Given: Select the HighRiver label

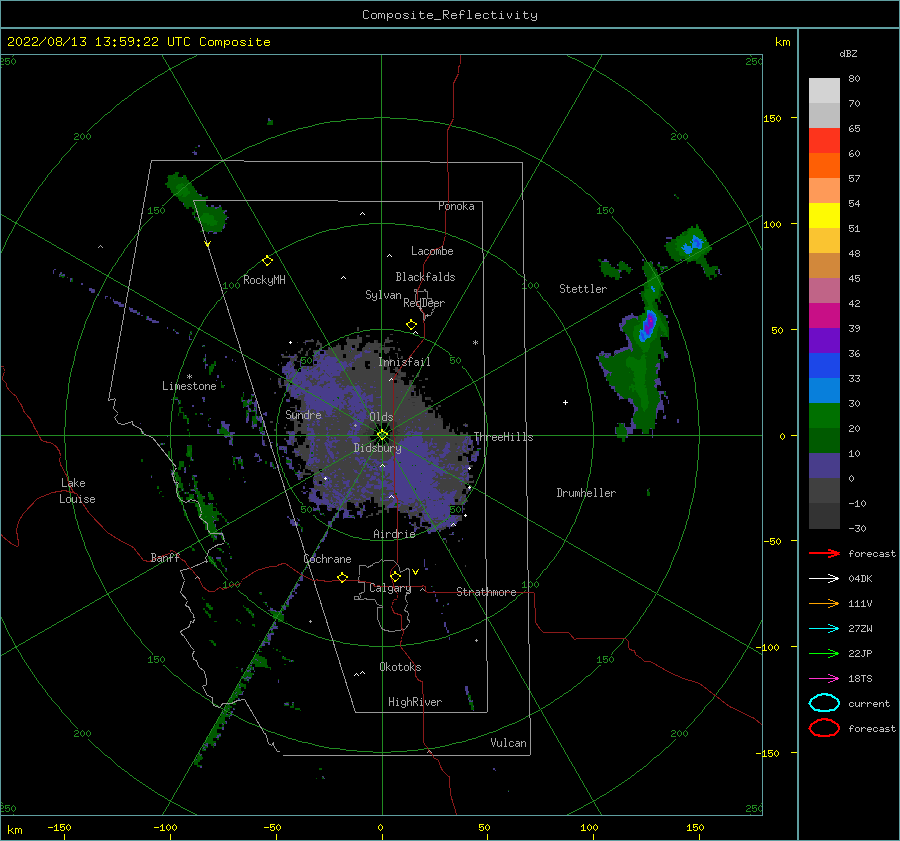Looking at the screenshot, I should pos(415,702).
